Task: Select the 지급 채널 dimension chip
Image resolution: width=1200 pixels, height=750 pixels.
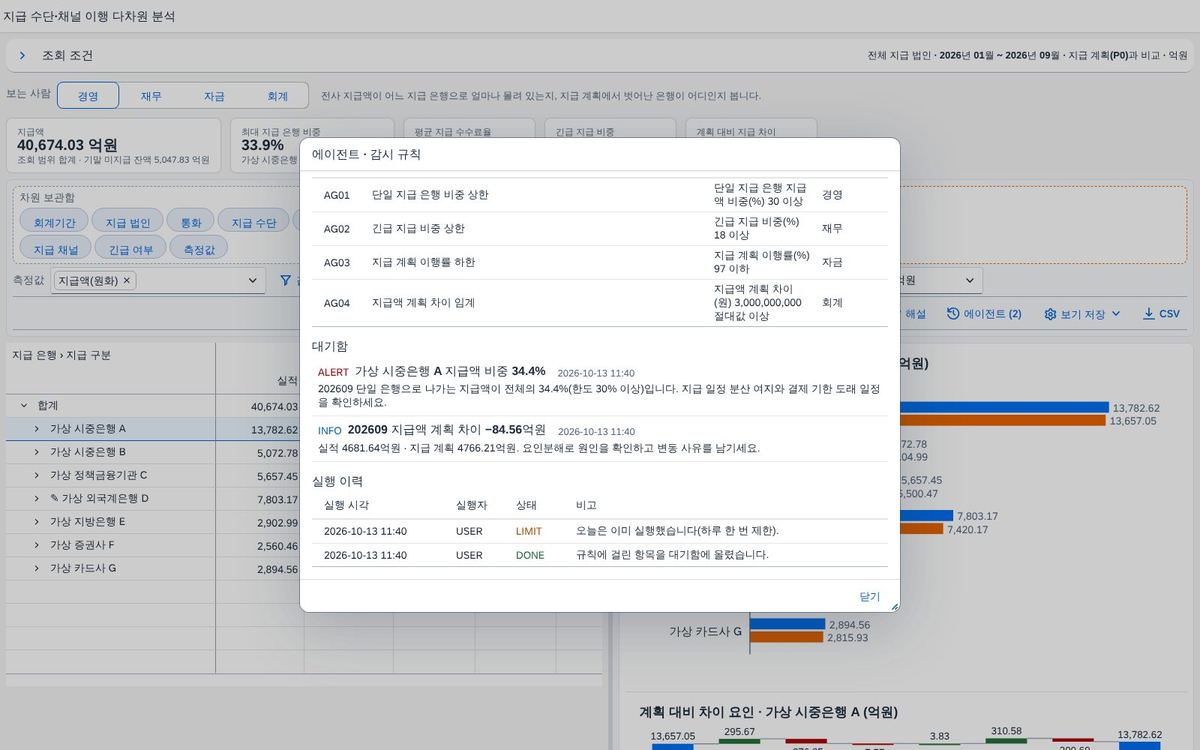Action: (x=56, y=248)
